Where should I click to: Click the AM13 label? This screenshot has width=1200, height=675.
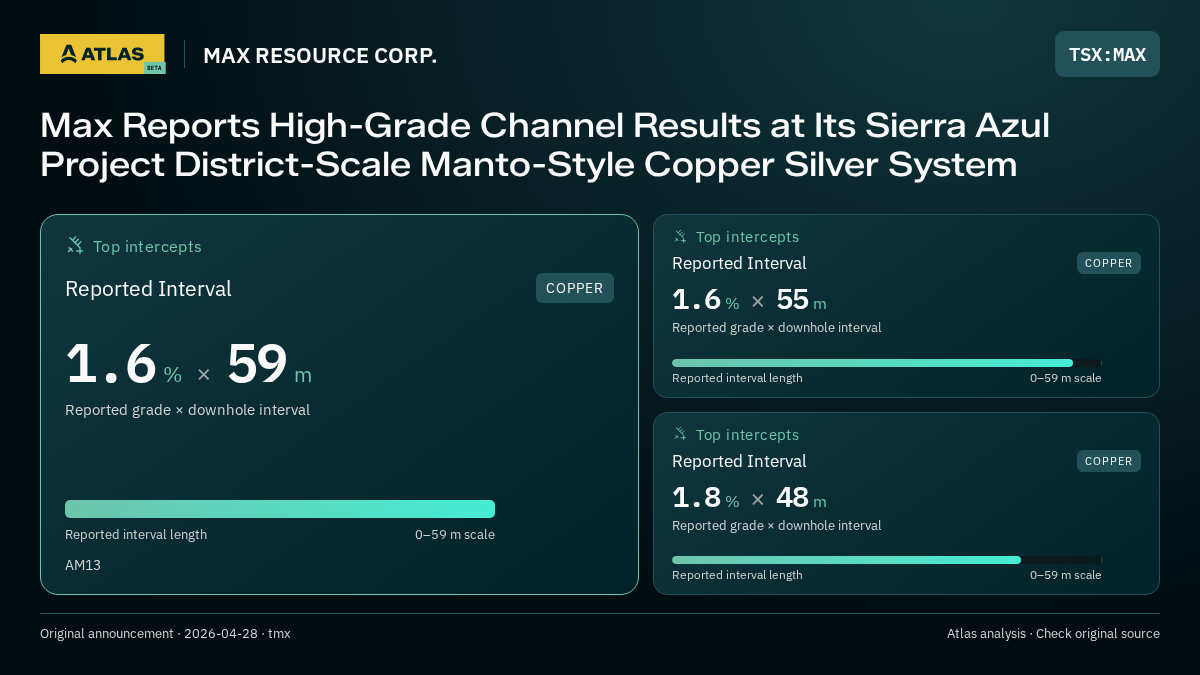[83, 565]
